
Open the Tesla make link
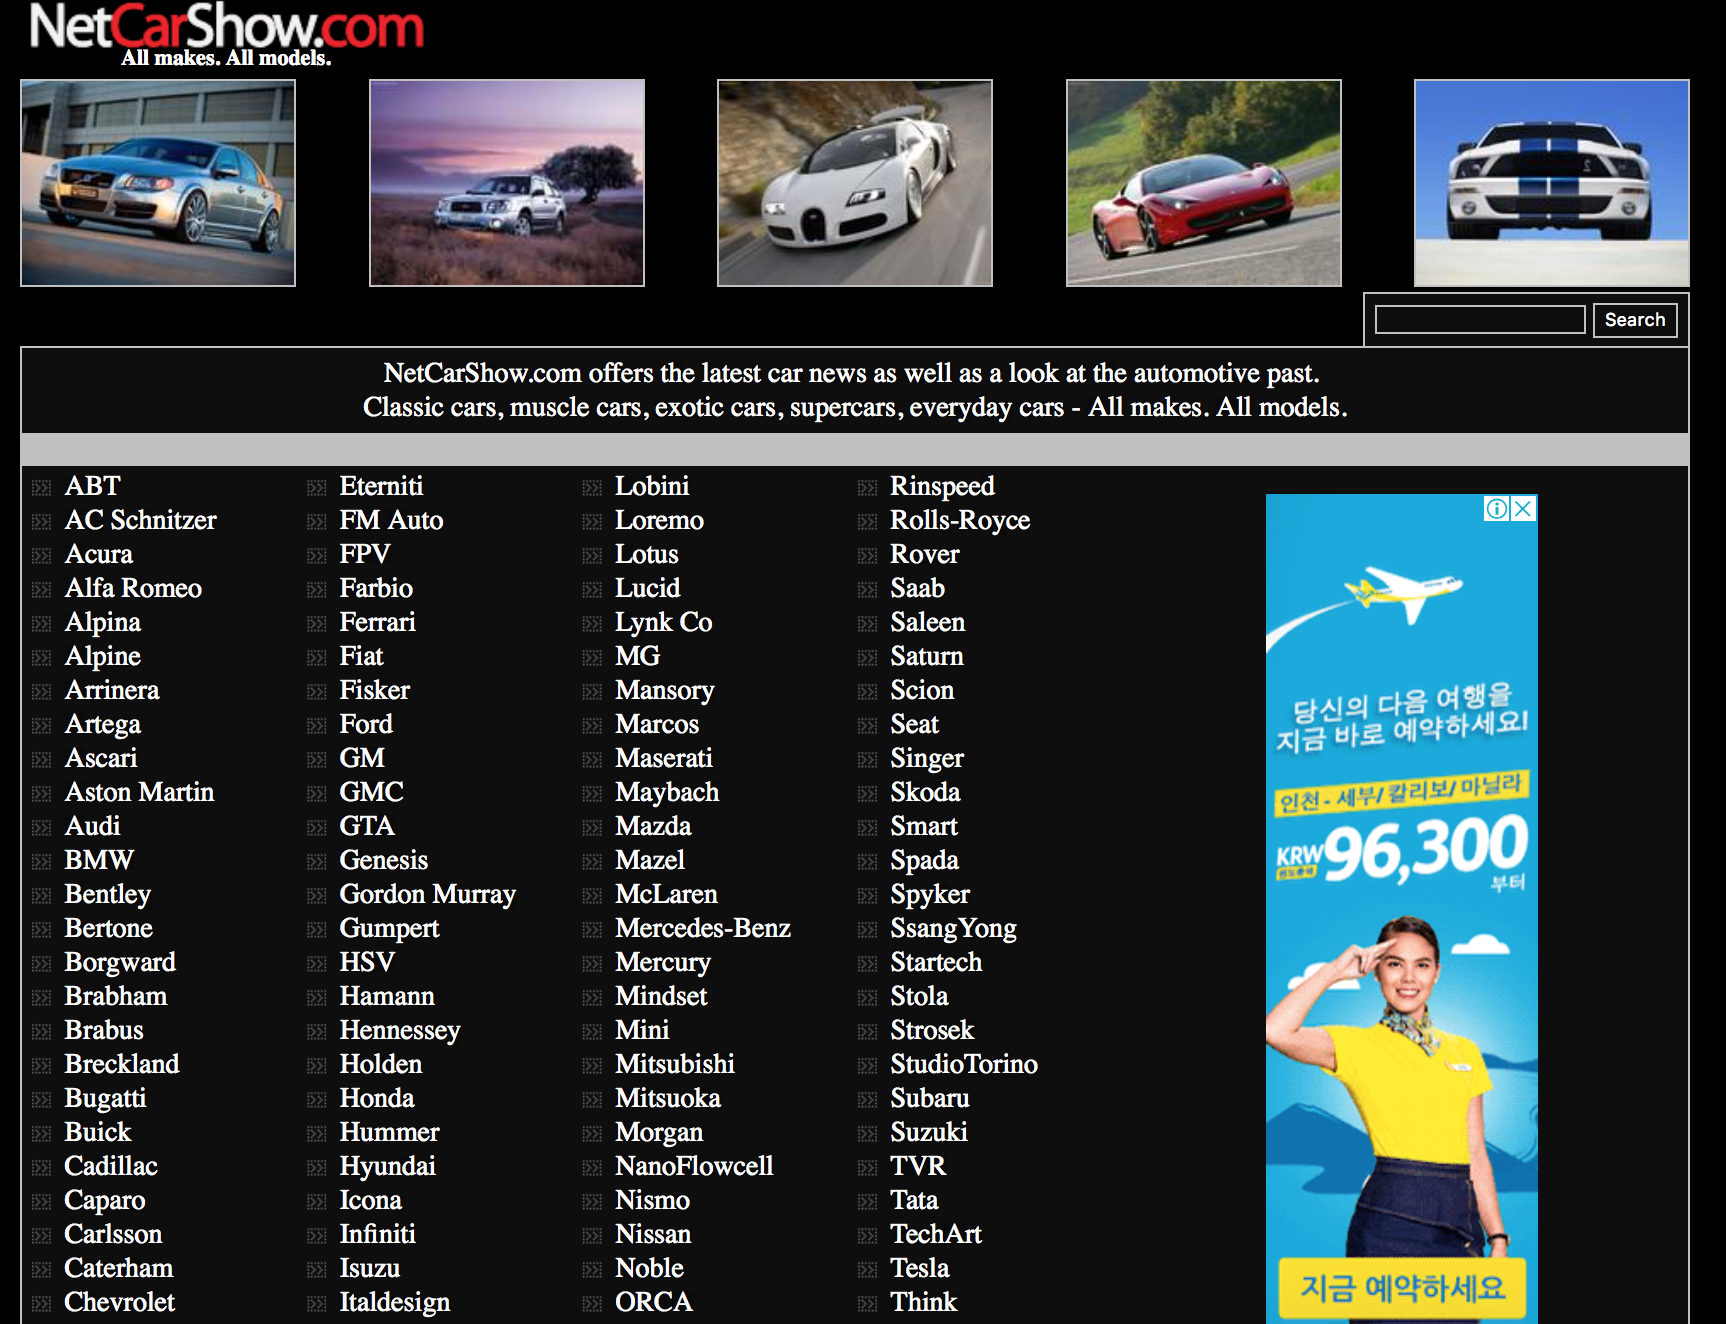pyautogui.click(x=920, y=1268)
